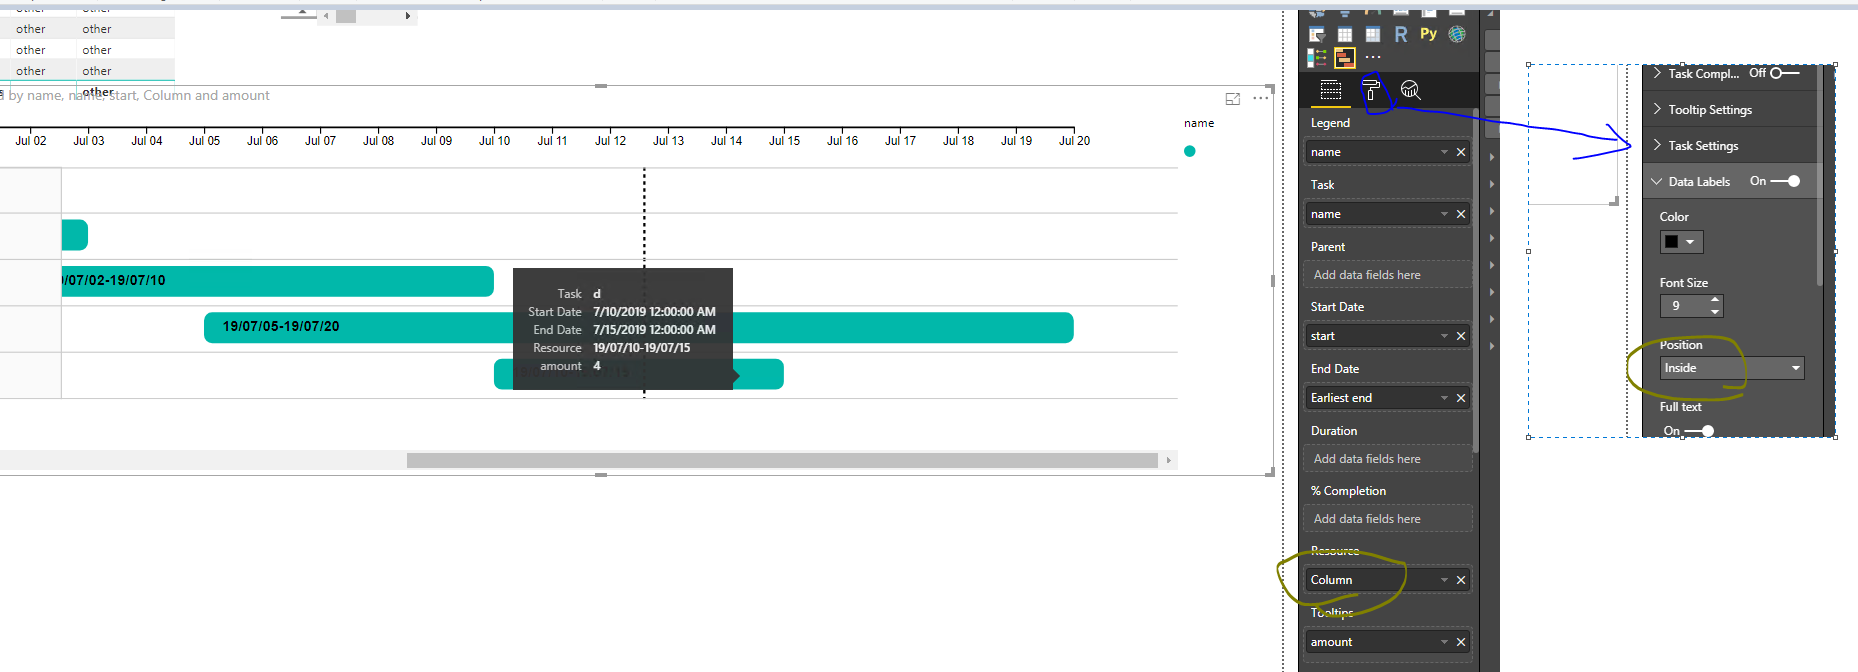Click the table scrollbar left arrow

coord(326,16)
